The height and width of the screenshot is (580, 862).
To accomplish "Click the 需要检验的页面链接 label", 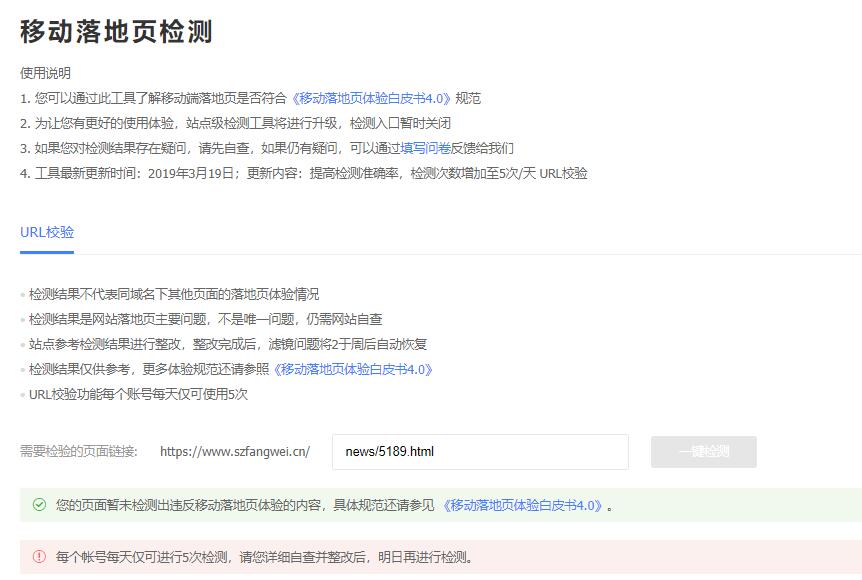I will pos(79,451).
